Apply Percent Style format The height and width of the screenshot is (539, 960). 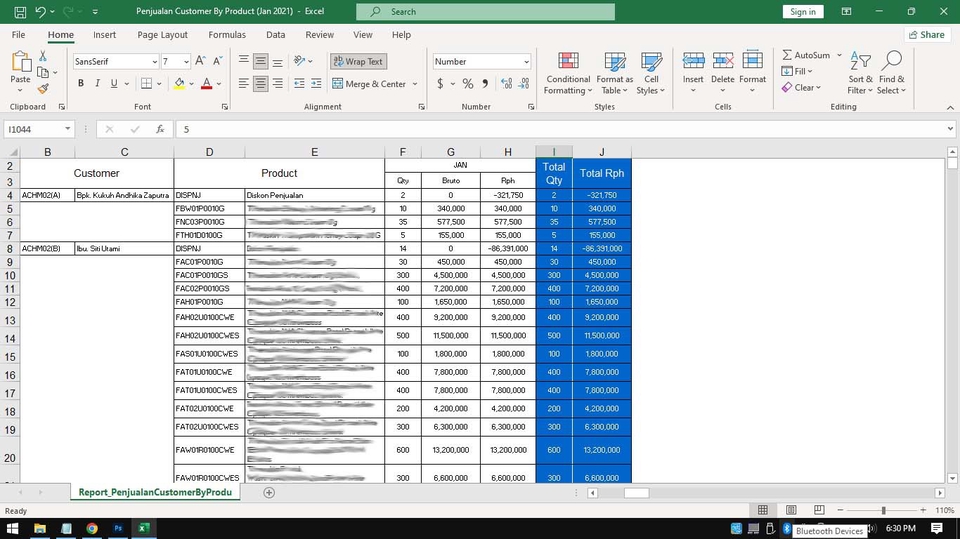468,83
